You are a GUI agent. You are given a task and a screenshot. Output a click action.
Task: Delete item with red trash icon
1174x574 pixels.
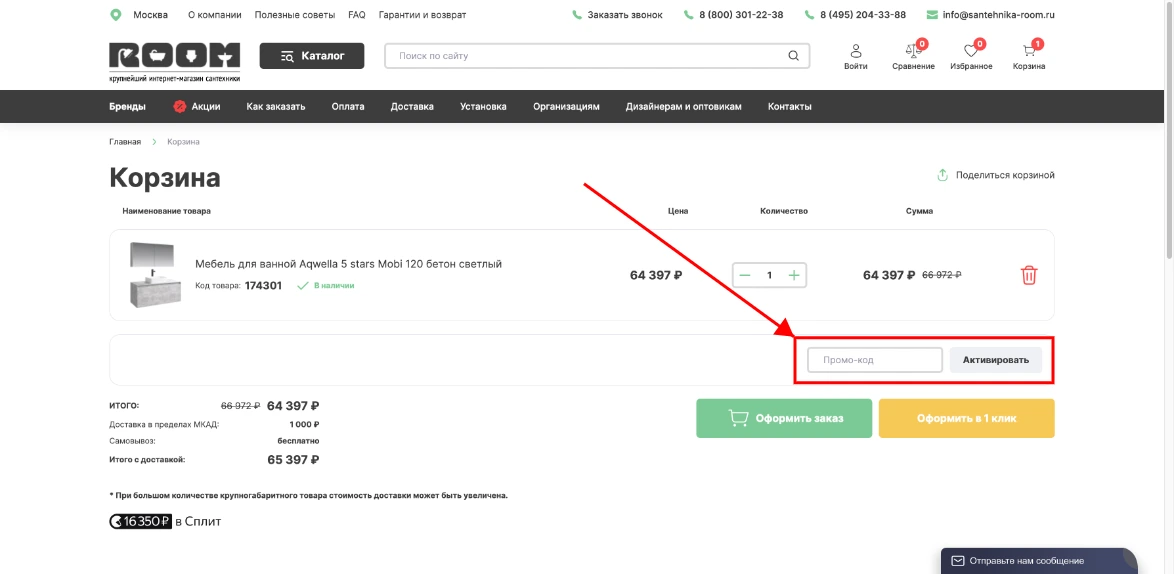1029,275
